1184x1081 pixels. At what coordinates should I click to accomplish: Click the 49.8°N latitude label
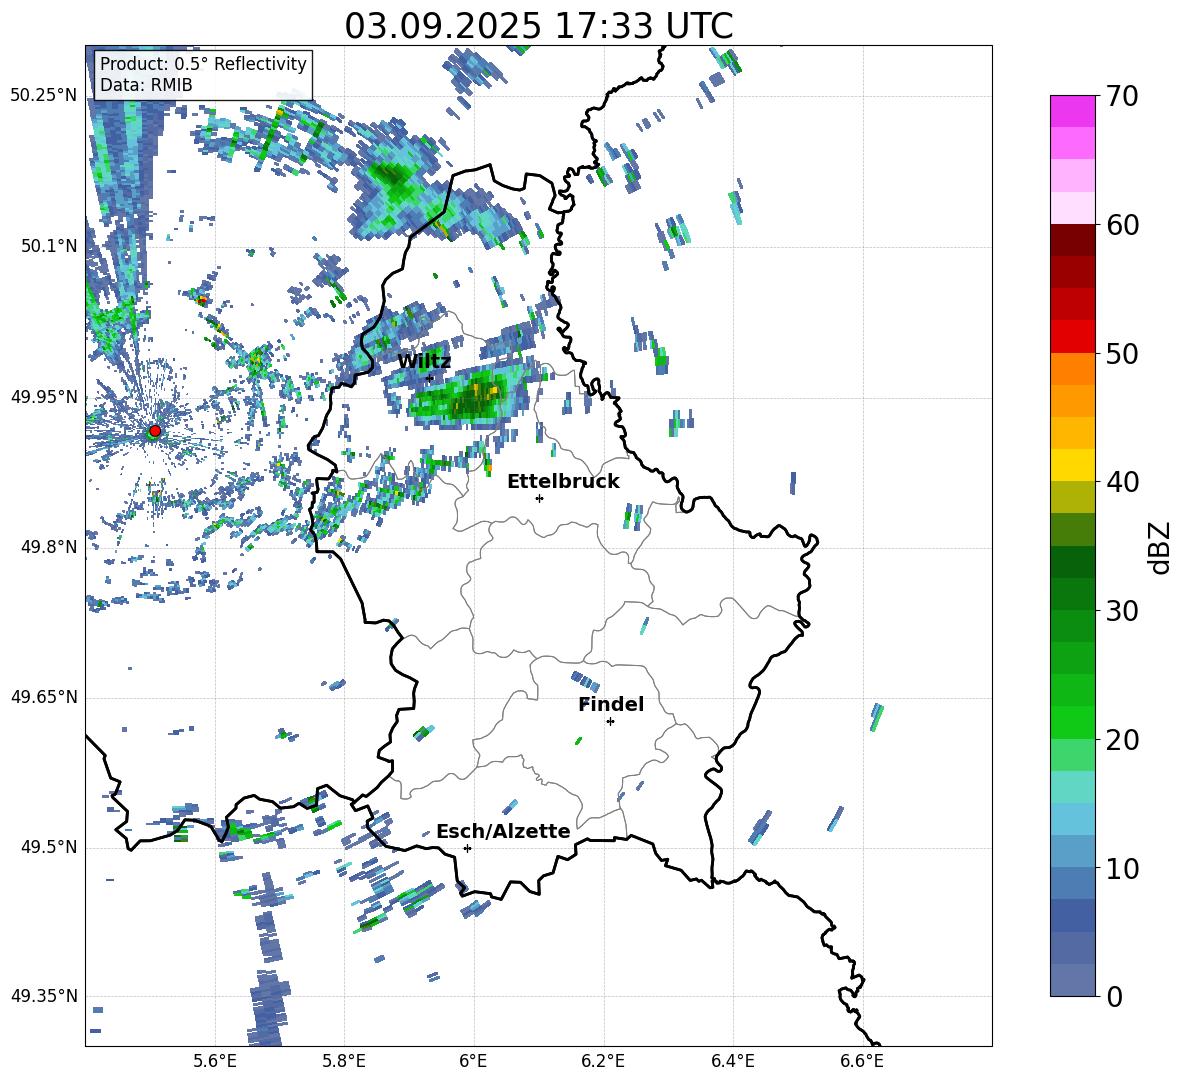point(48,547)
